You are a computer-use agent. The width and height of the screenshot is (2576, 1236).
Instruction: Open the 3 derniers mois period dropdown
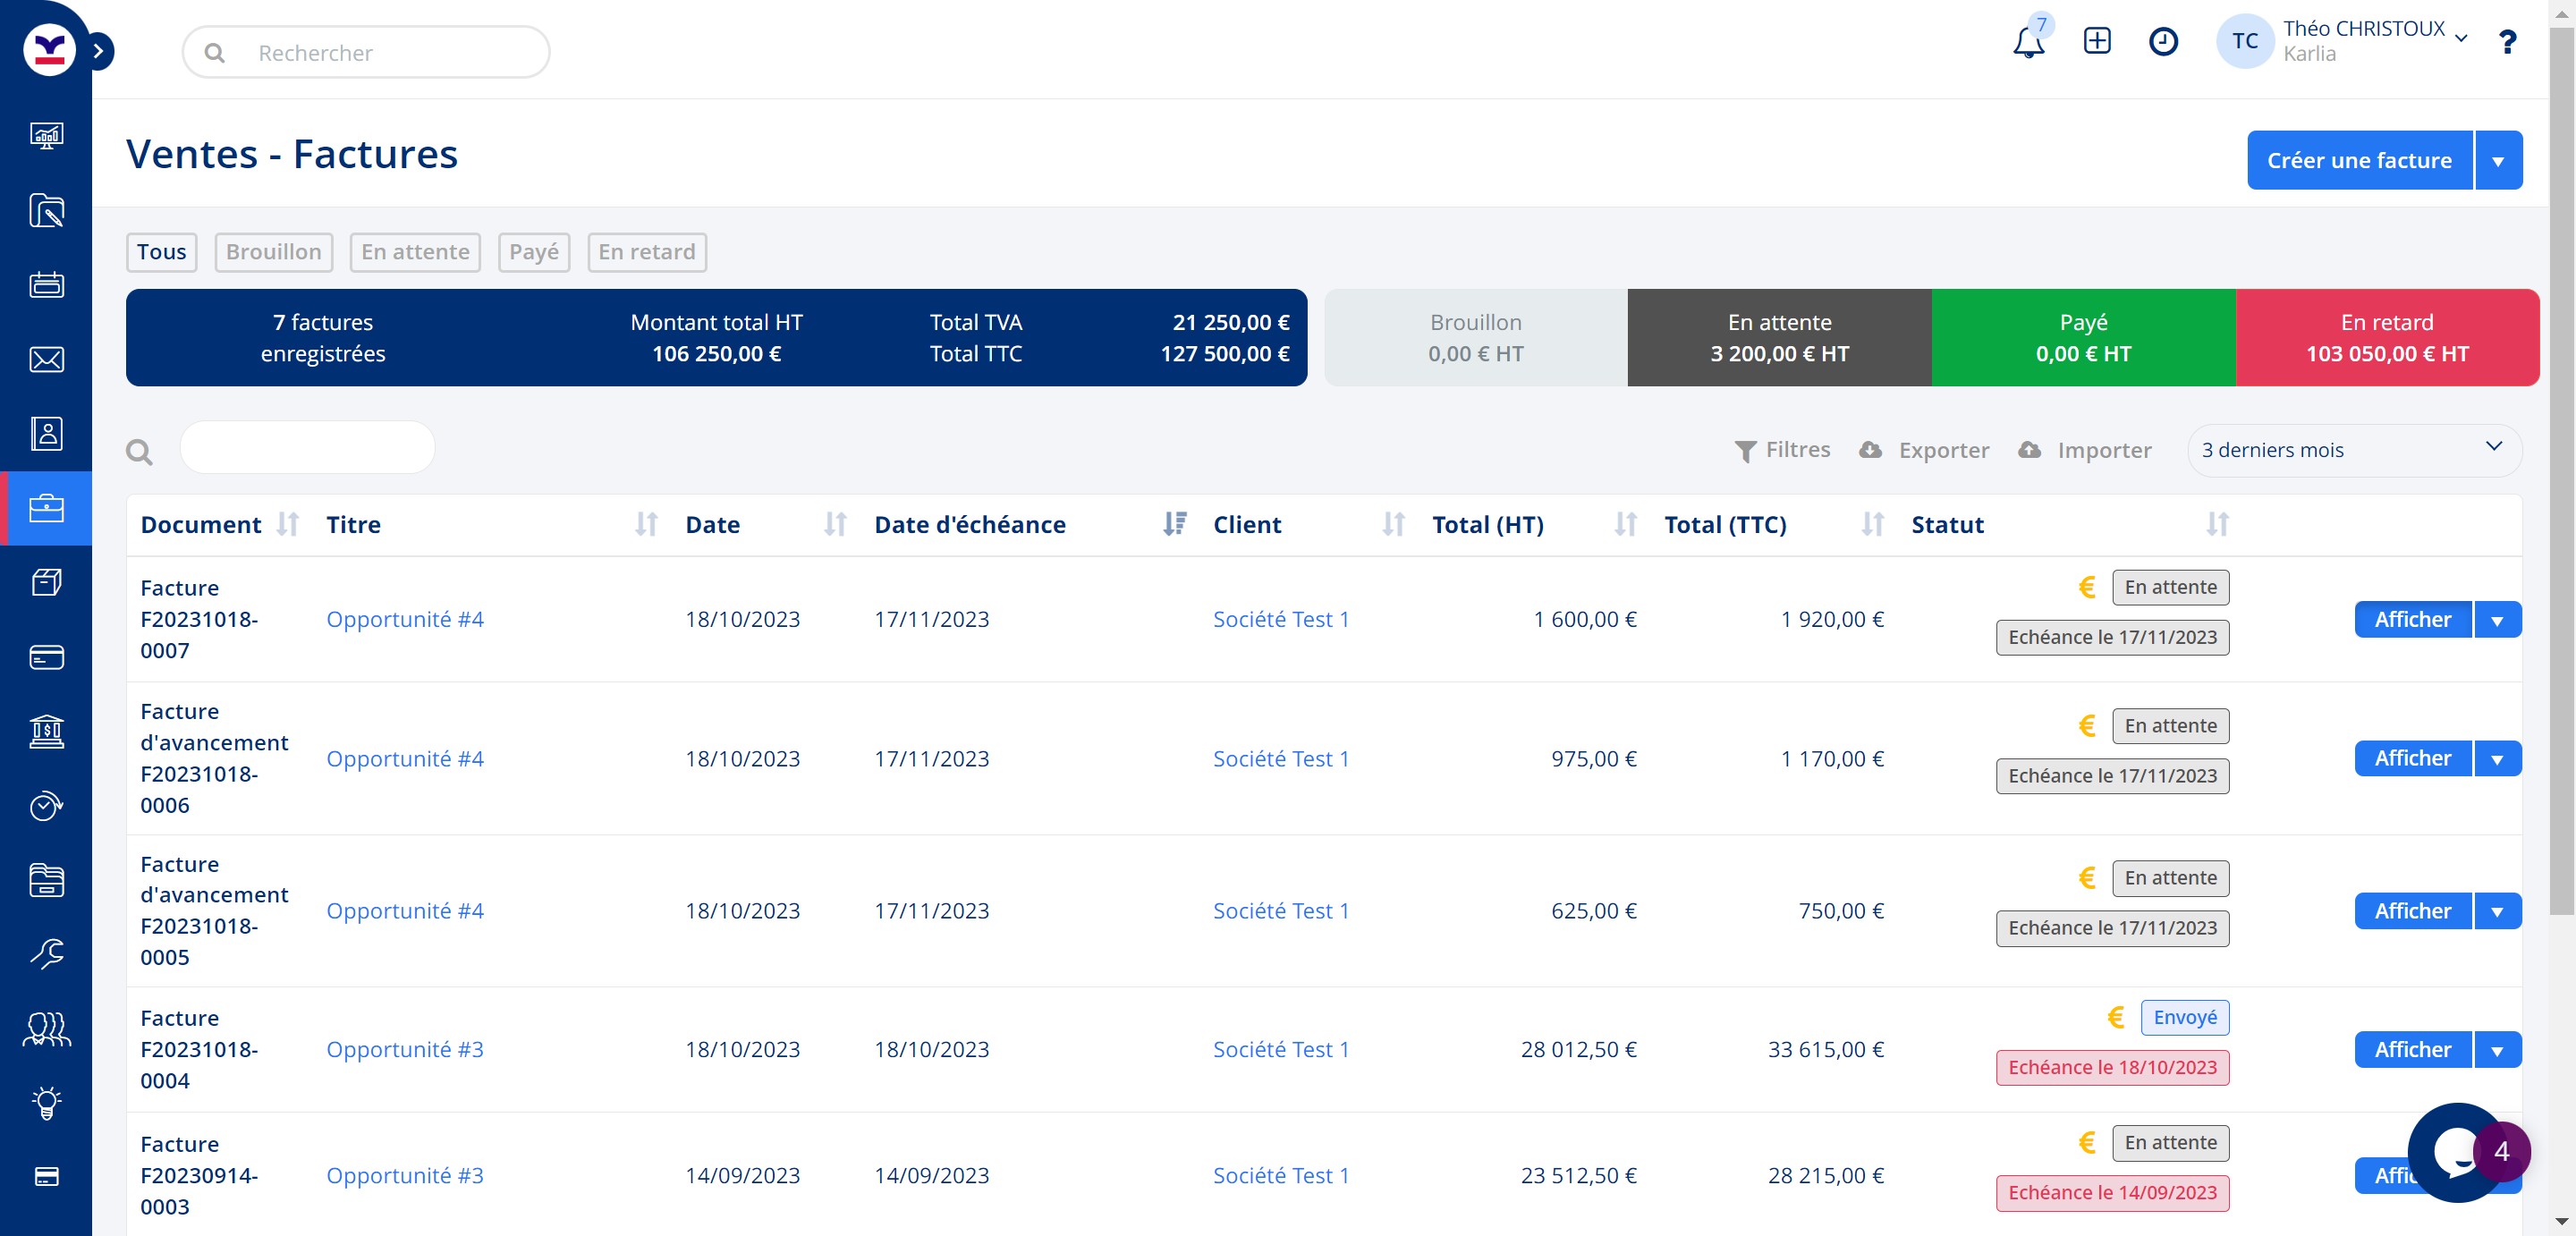point(2353,450)
